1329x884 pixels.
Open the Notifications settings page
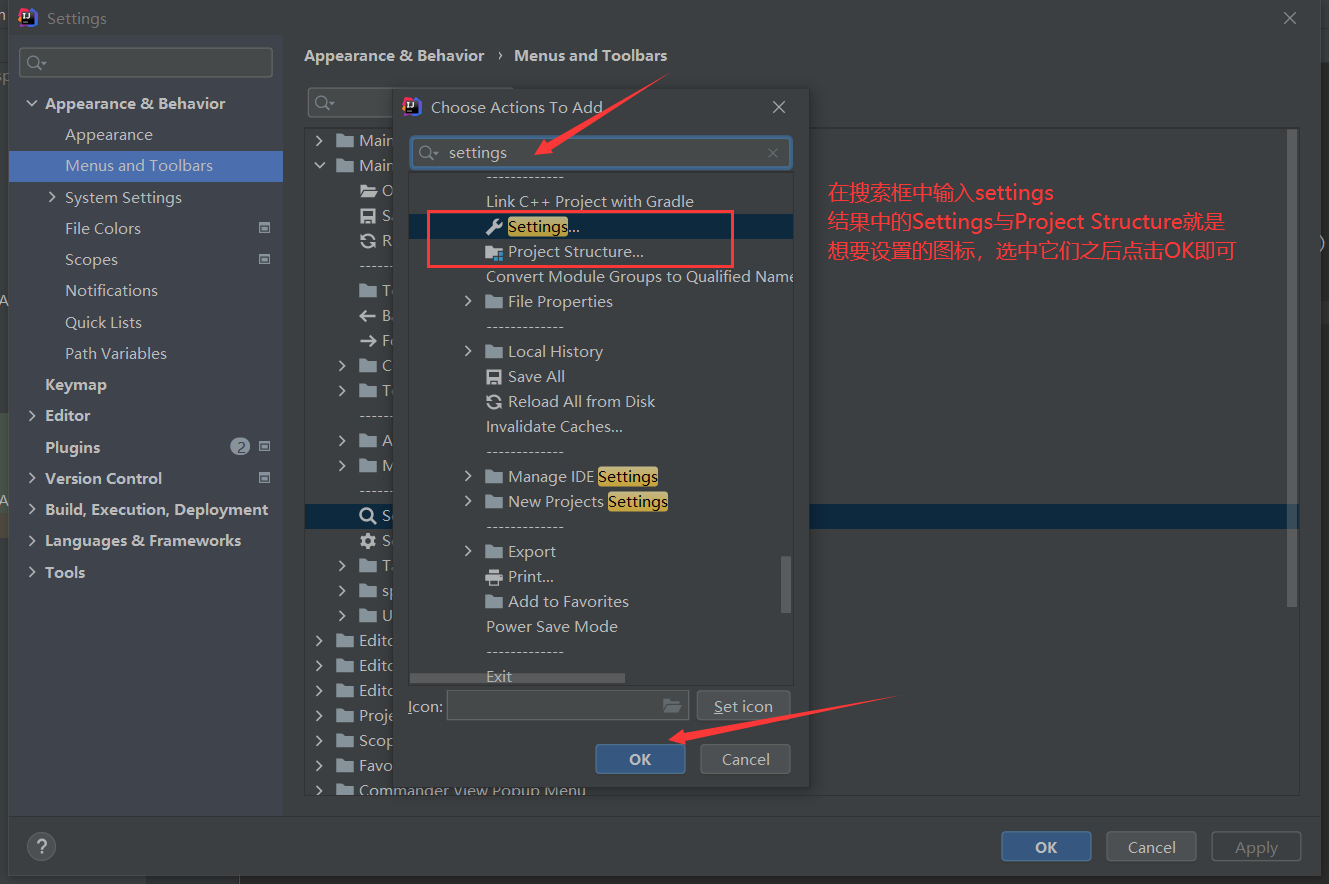[x=111, y=291]
